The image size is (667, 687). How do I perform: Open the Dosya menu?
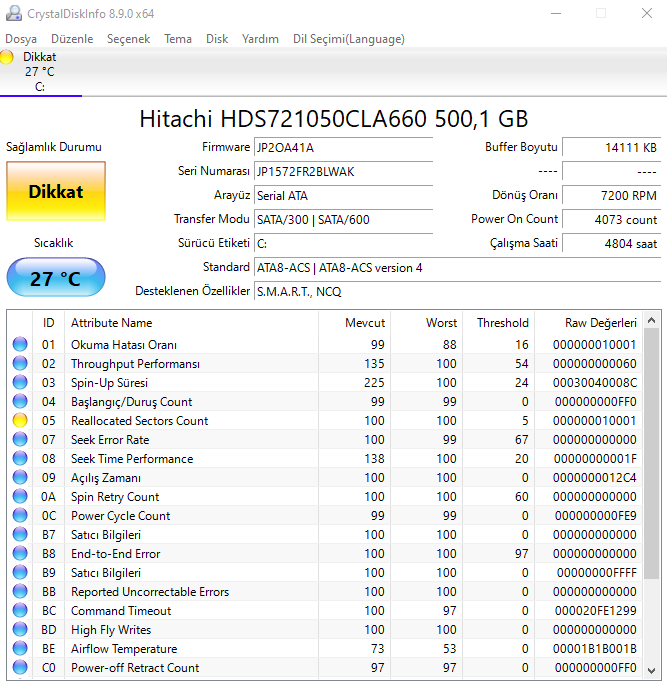tap(21, 39)
